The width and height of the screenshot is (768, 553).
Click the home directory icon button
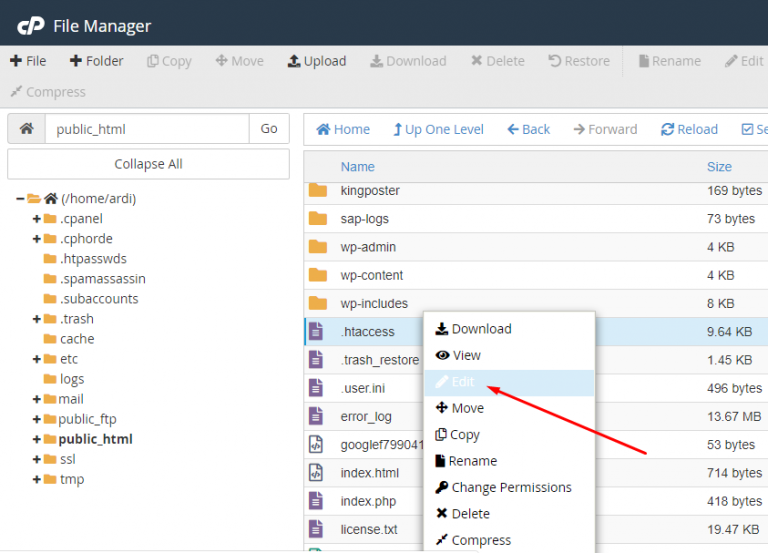[x=27, y=129]
